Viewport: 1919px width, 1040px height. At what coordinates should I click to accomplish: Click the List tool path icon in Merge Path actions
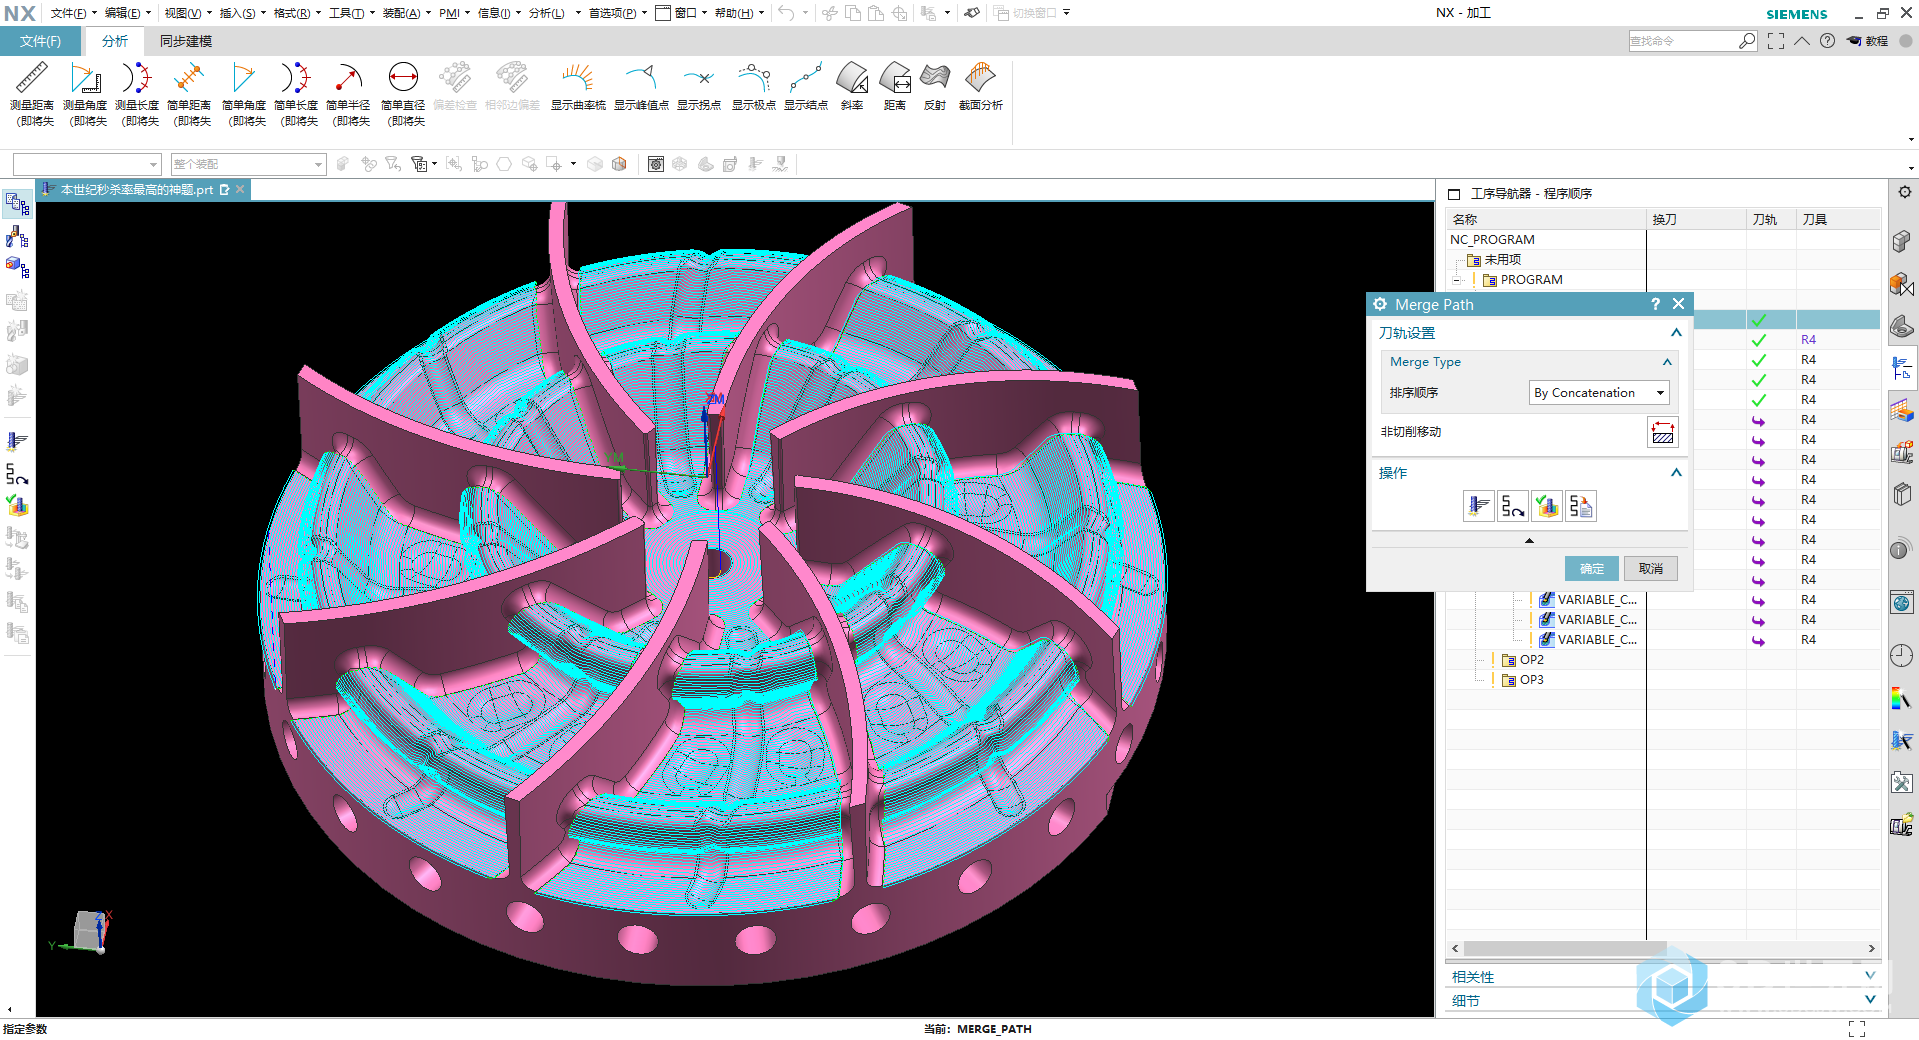(1581, 506)
